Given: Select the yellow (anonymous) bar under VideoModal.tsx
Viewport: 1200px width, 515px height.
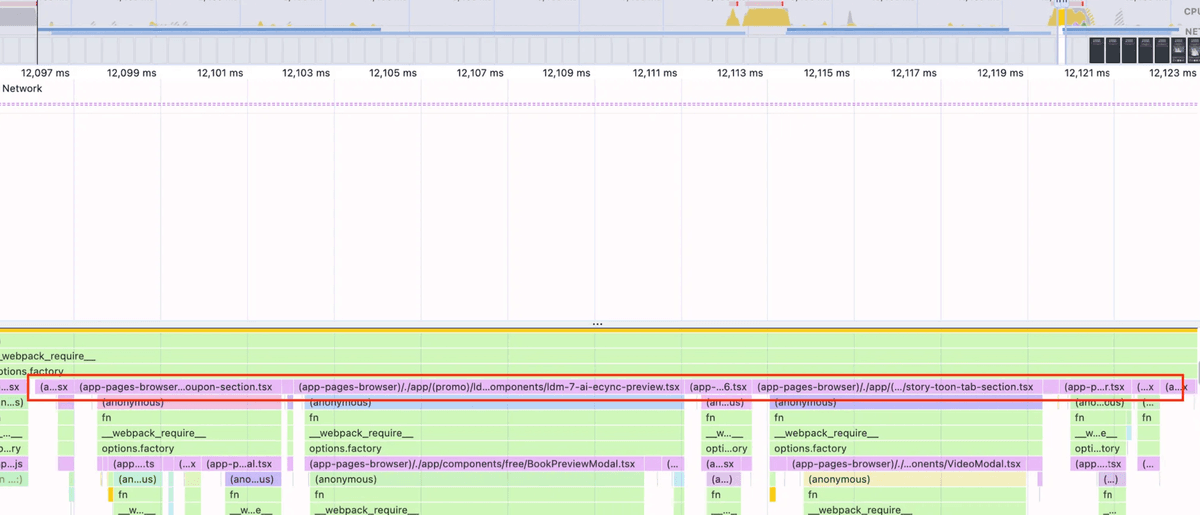Looking at the screenshot, I should tap(915, 480).
